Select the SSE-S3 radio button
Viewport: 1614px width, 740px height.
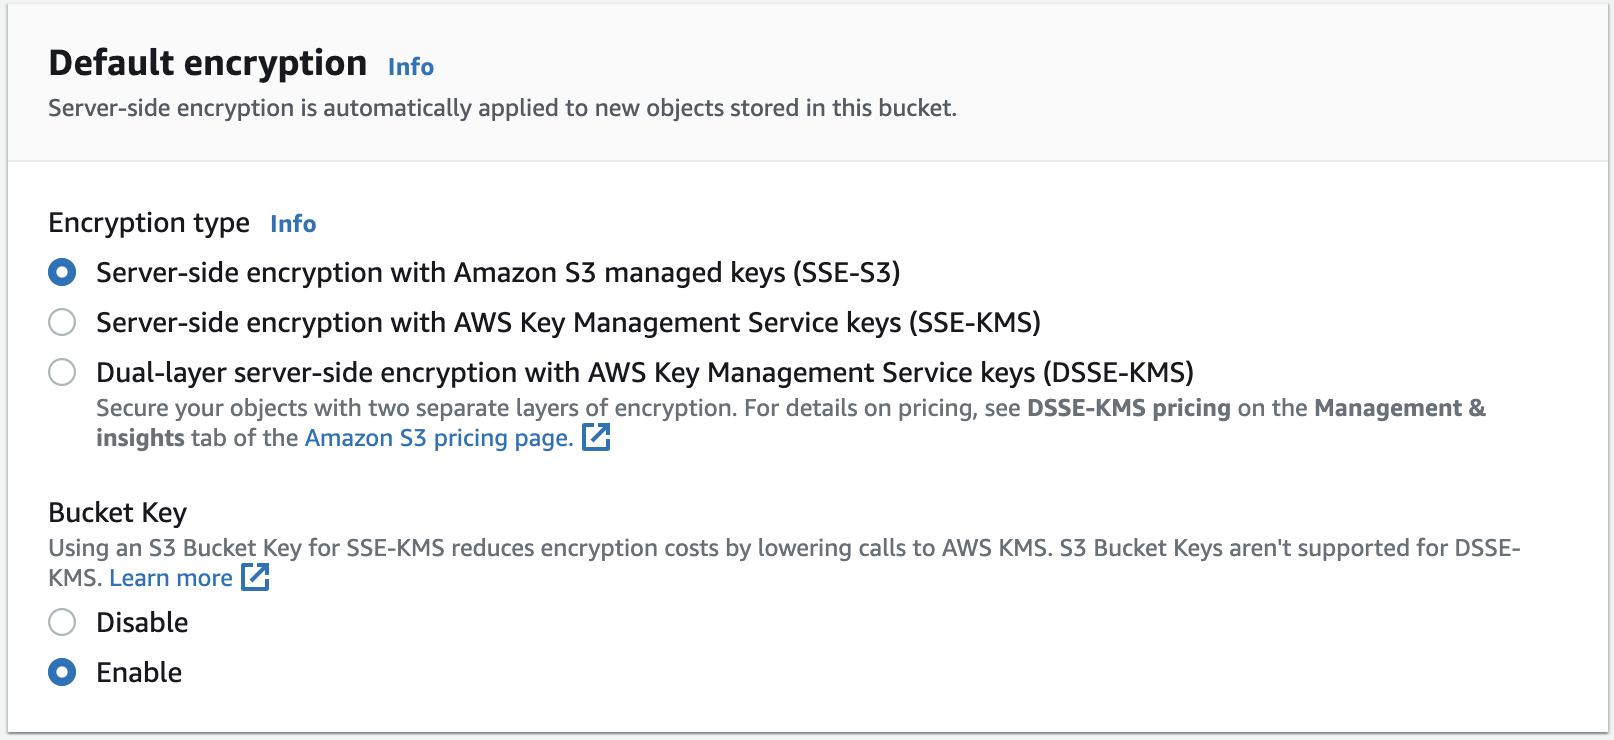pyautogui.click(x=62, y=272)
